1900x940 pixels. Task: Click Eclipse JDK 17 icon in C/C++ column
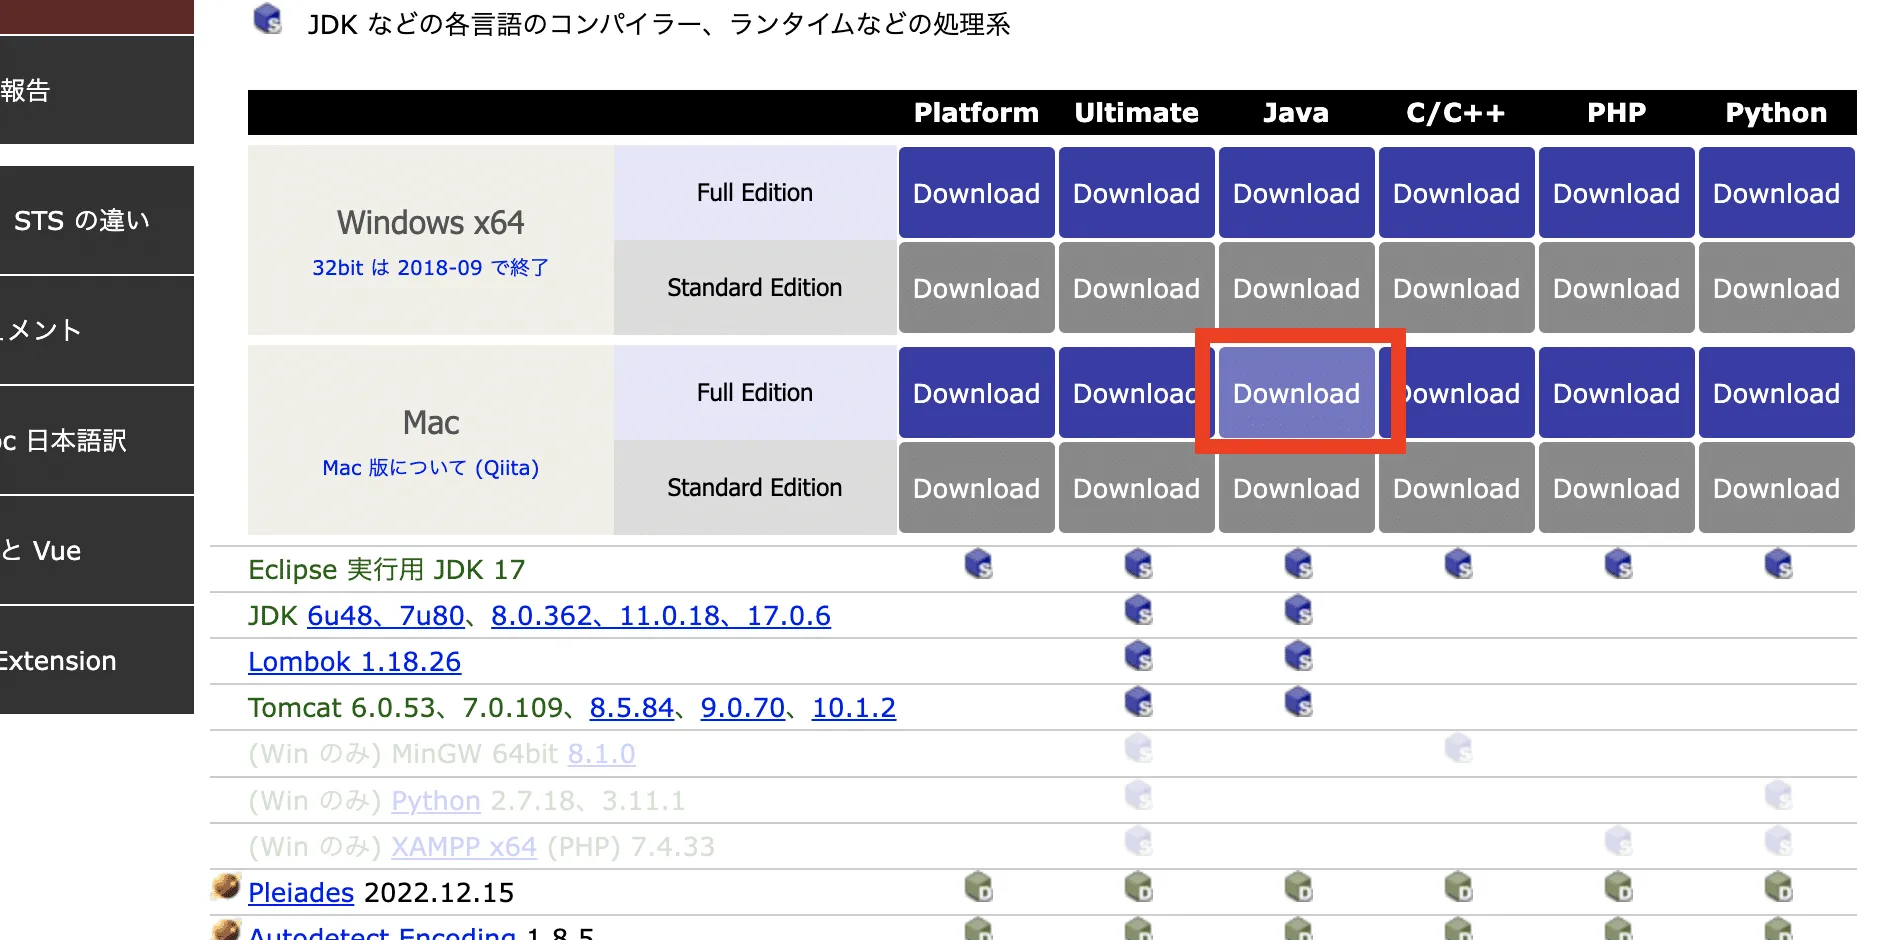1458,564
